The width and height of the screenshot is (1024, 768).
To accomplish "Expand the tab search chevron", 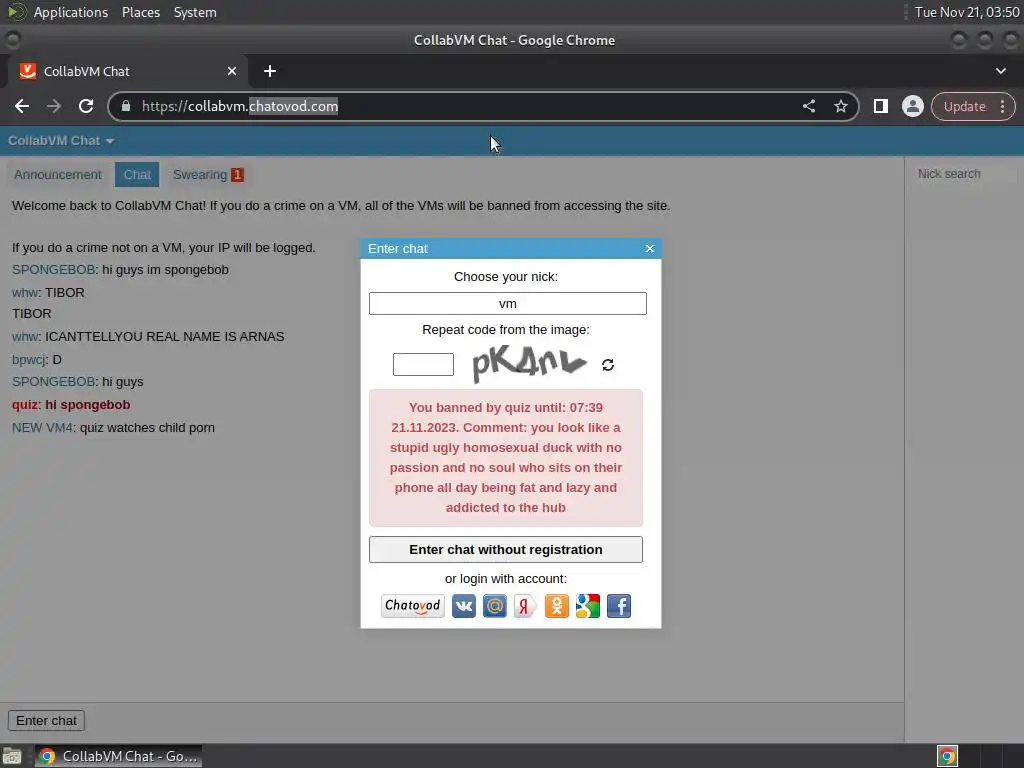I will 1000,71.
